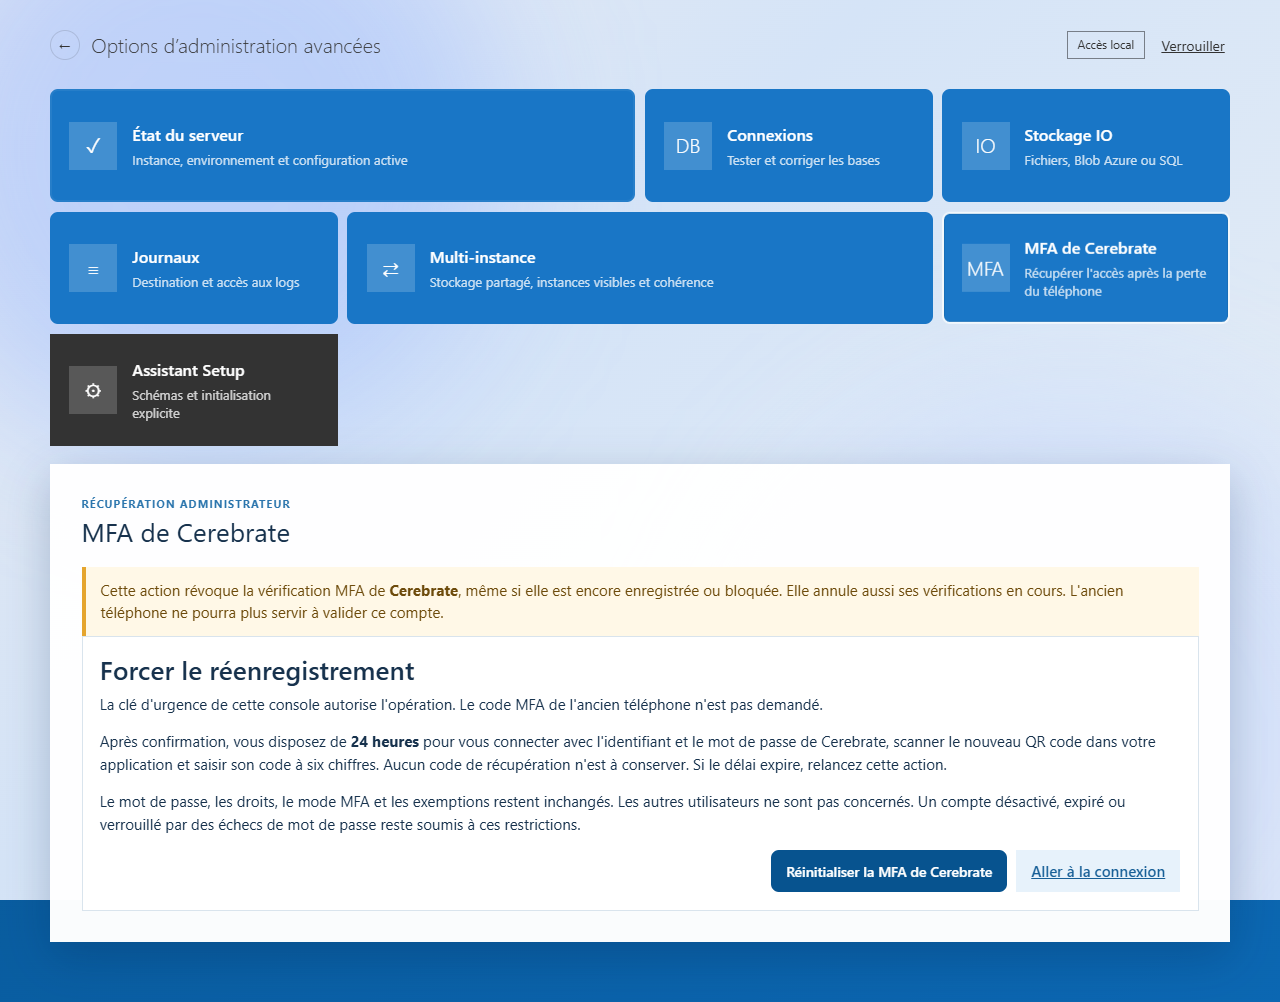Click the Options d'administration avancées heading
The width and height of the screenshot is (1280, 1002).
coord(236,46)
